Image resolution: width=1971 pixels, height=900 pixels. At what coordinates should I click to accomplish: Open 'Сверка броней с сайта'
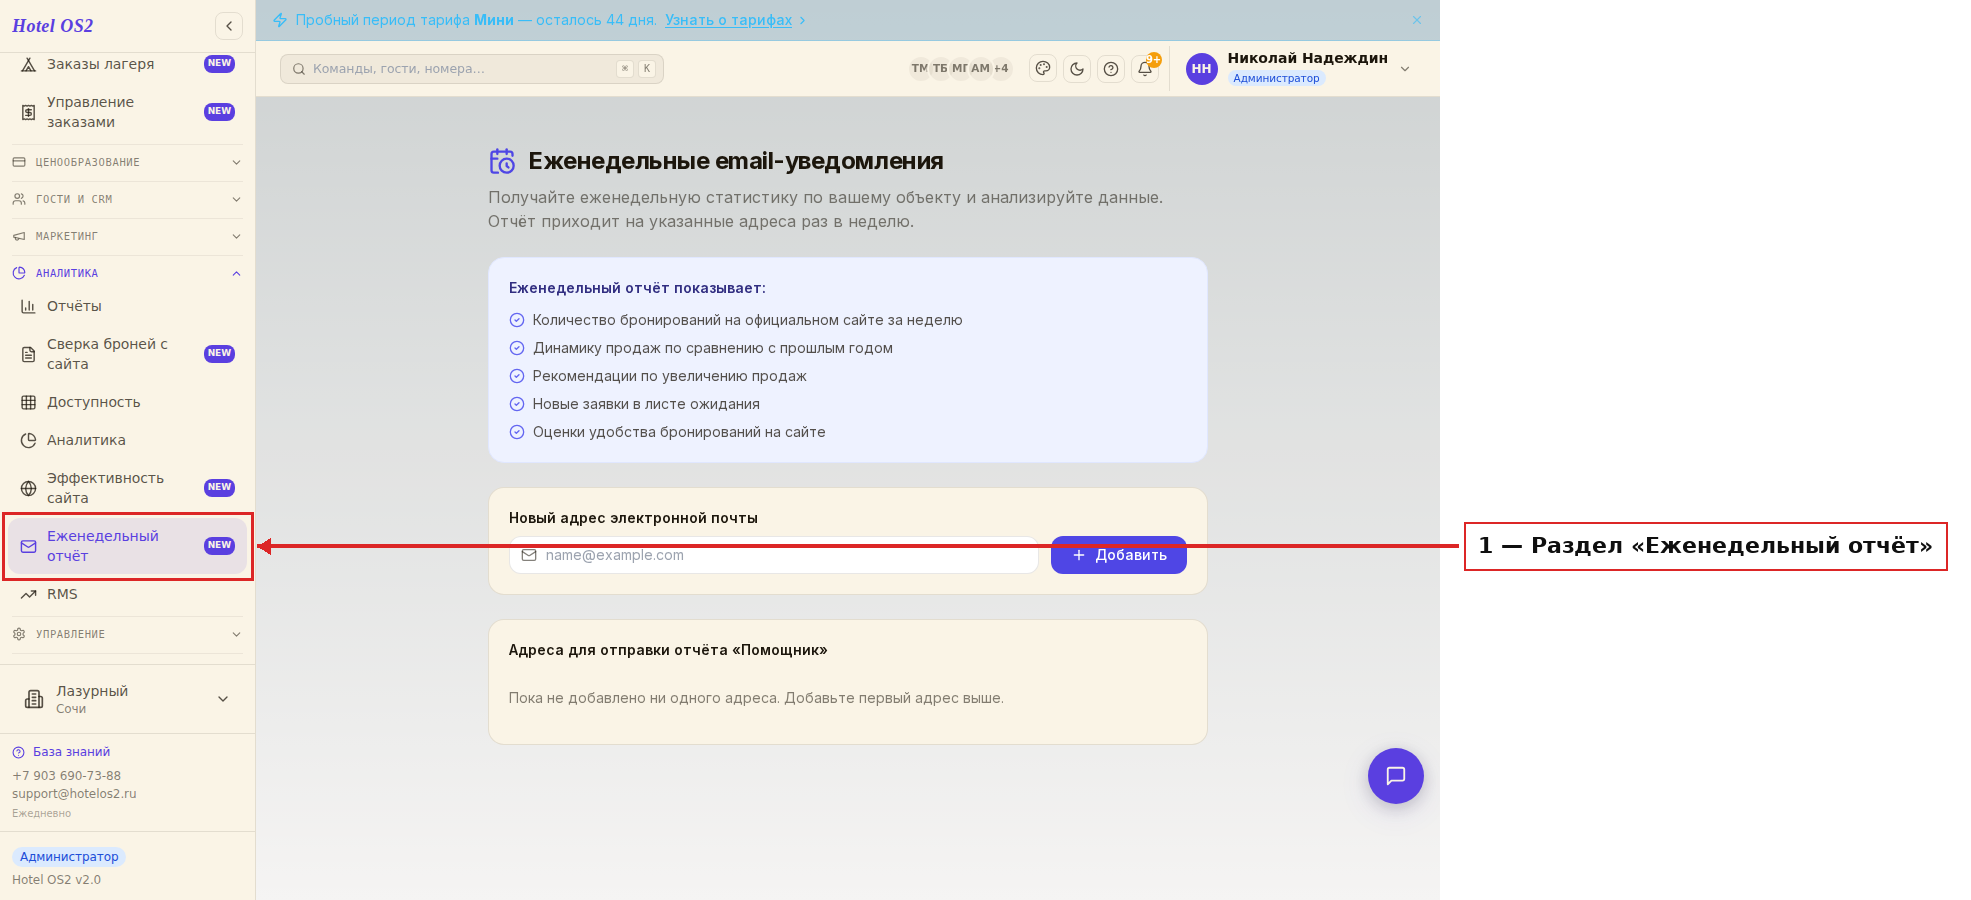127,354
